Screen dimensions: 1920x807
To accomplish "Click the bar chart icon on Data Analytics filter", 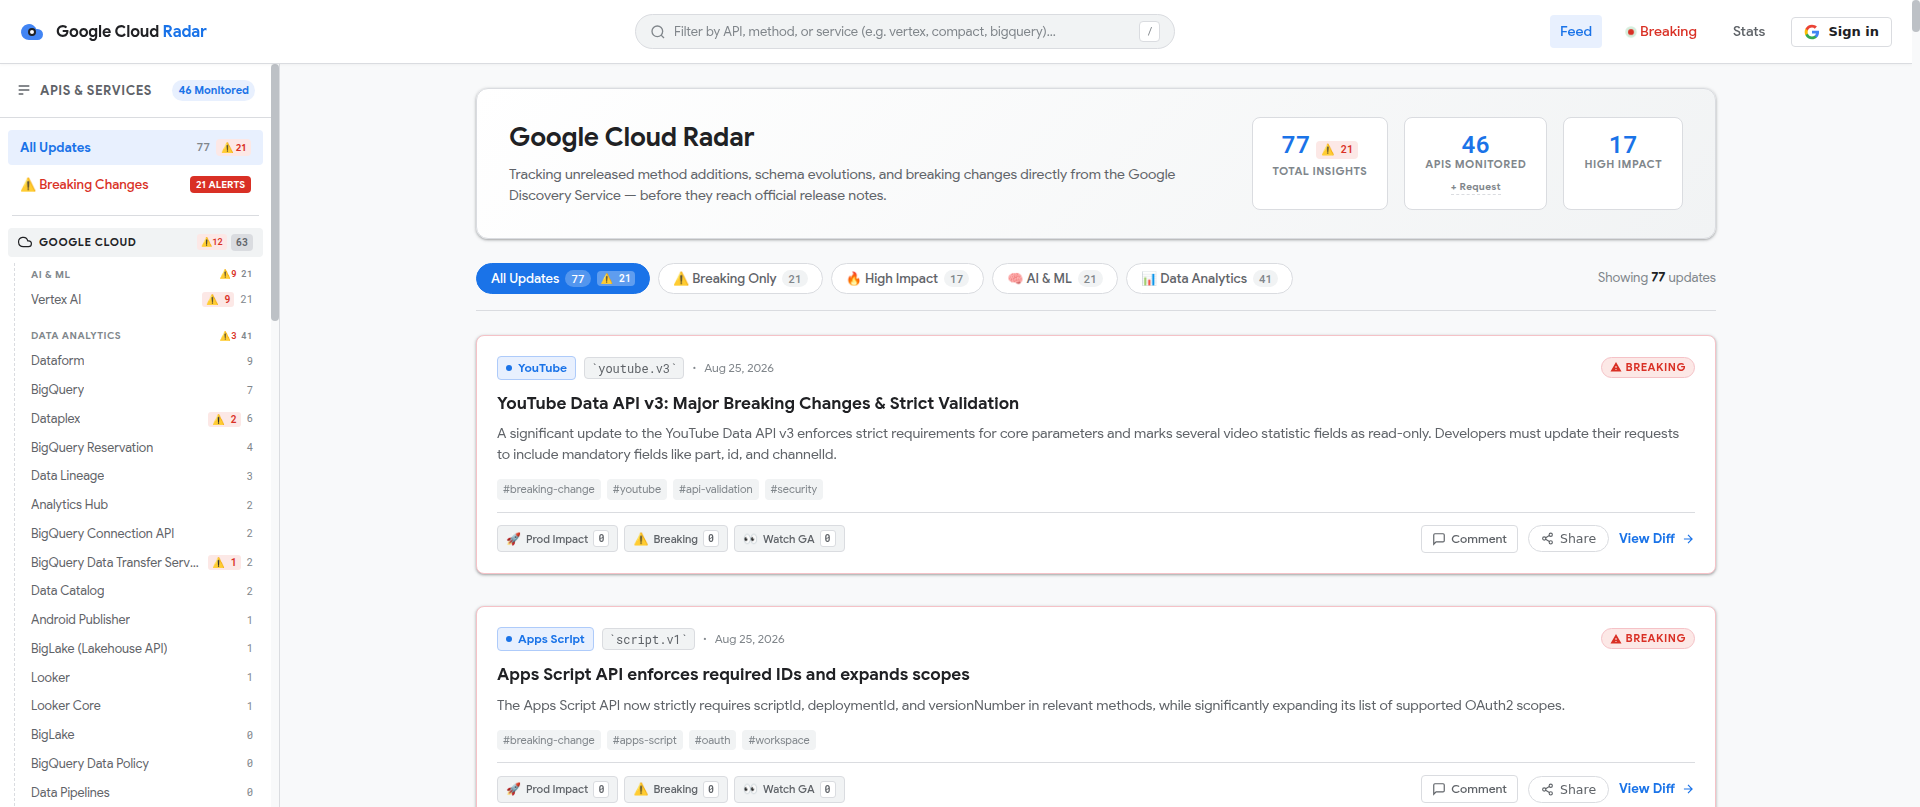I will (1149, 279).
